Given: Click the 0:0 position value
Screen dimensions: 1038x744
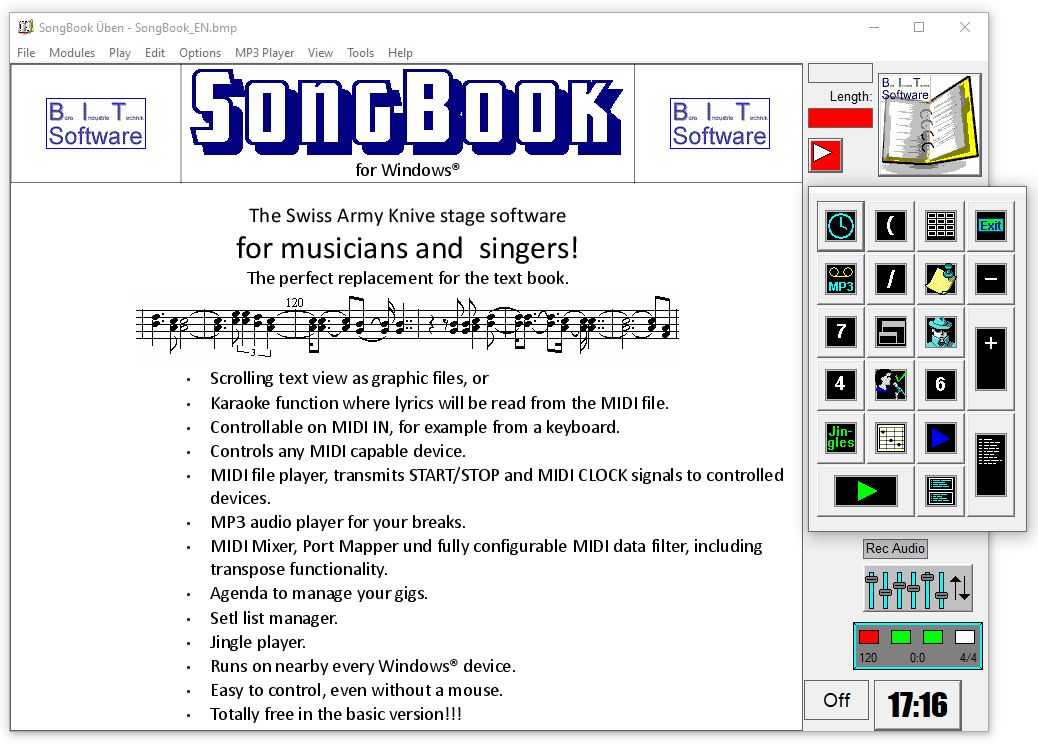Looking at the screenshot, I should coord(917,658).
